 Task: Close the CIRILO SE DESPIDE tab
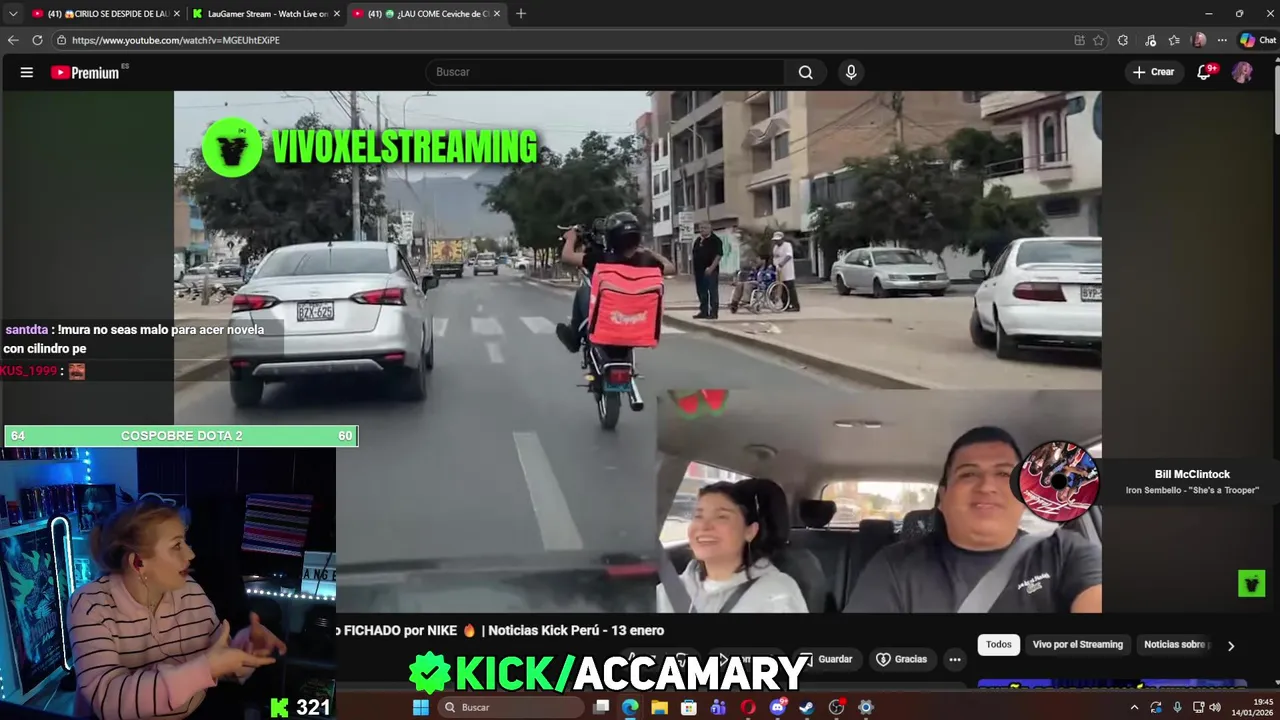(x=177, y=14)
